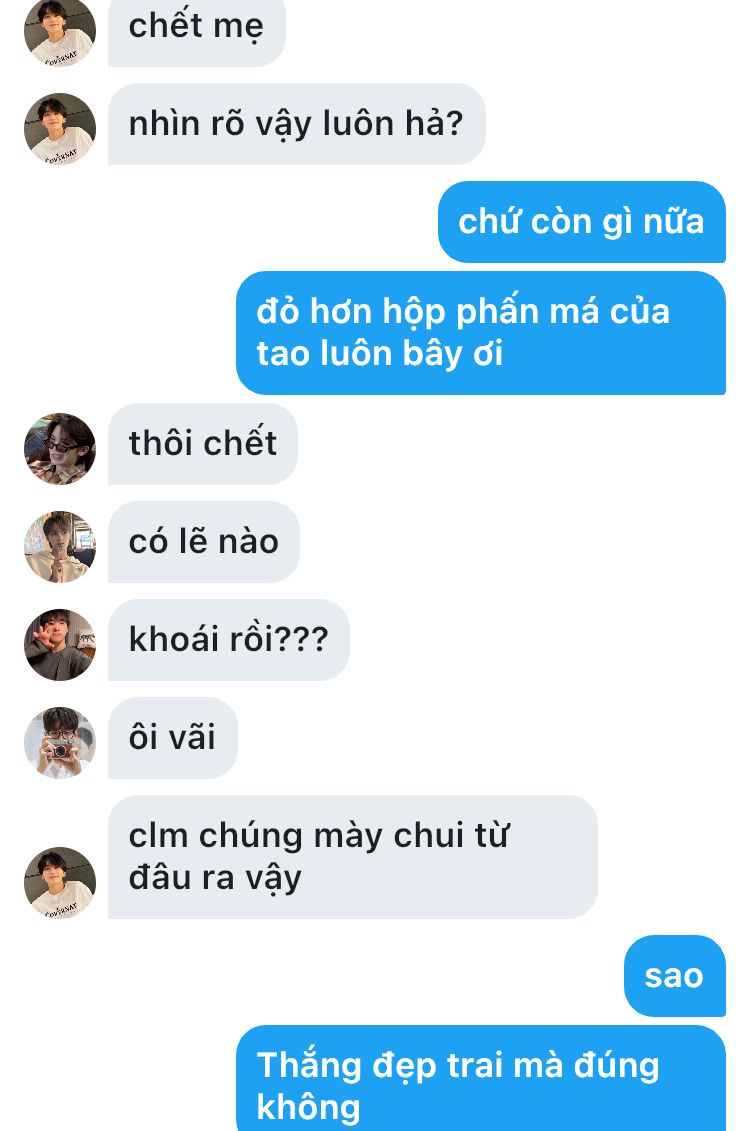The width and height of the screenshot is (750, 1131).
Task: Open profile of sender of "thôi chết"
Action: tap(60, 449)
